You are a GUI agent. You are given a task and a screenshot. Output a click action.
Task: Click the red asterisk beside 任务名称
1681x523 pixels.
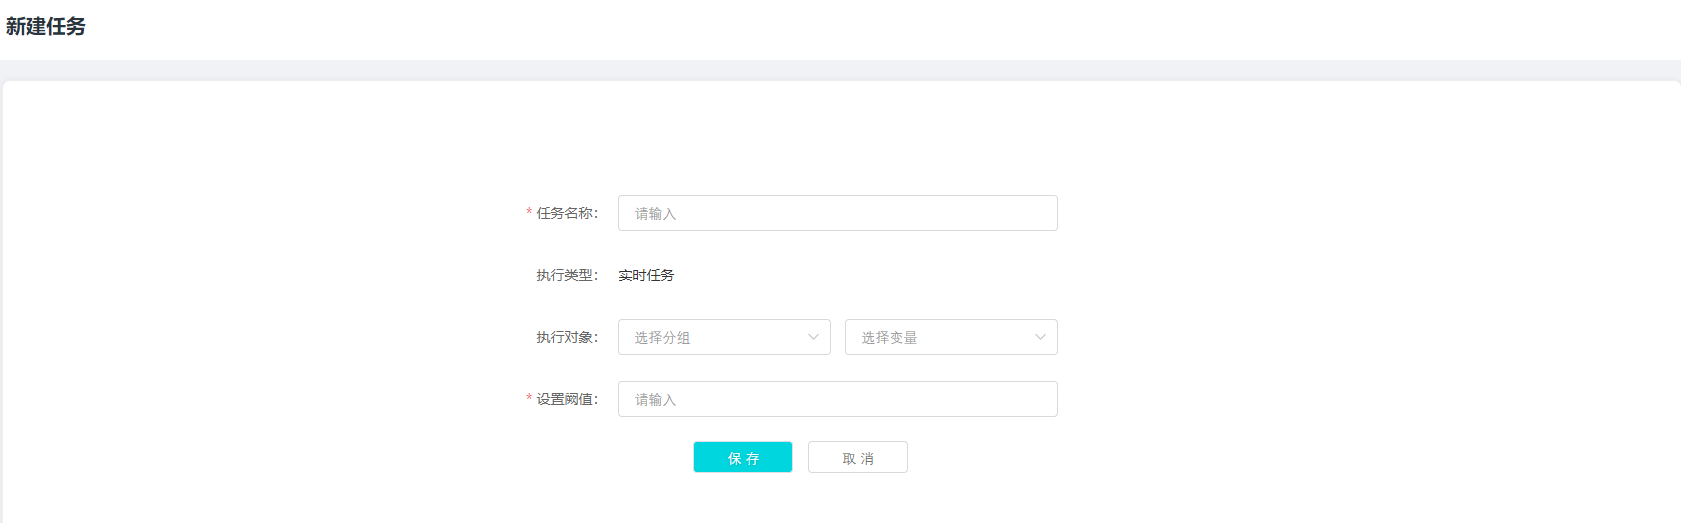tap(529, 212)
